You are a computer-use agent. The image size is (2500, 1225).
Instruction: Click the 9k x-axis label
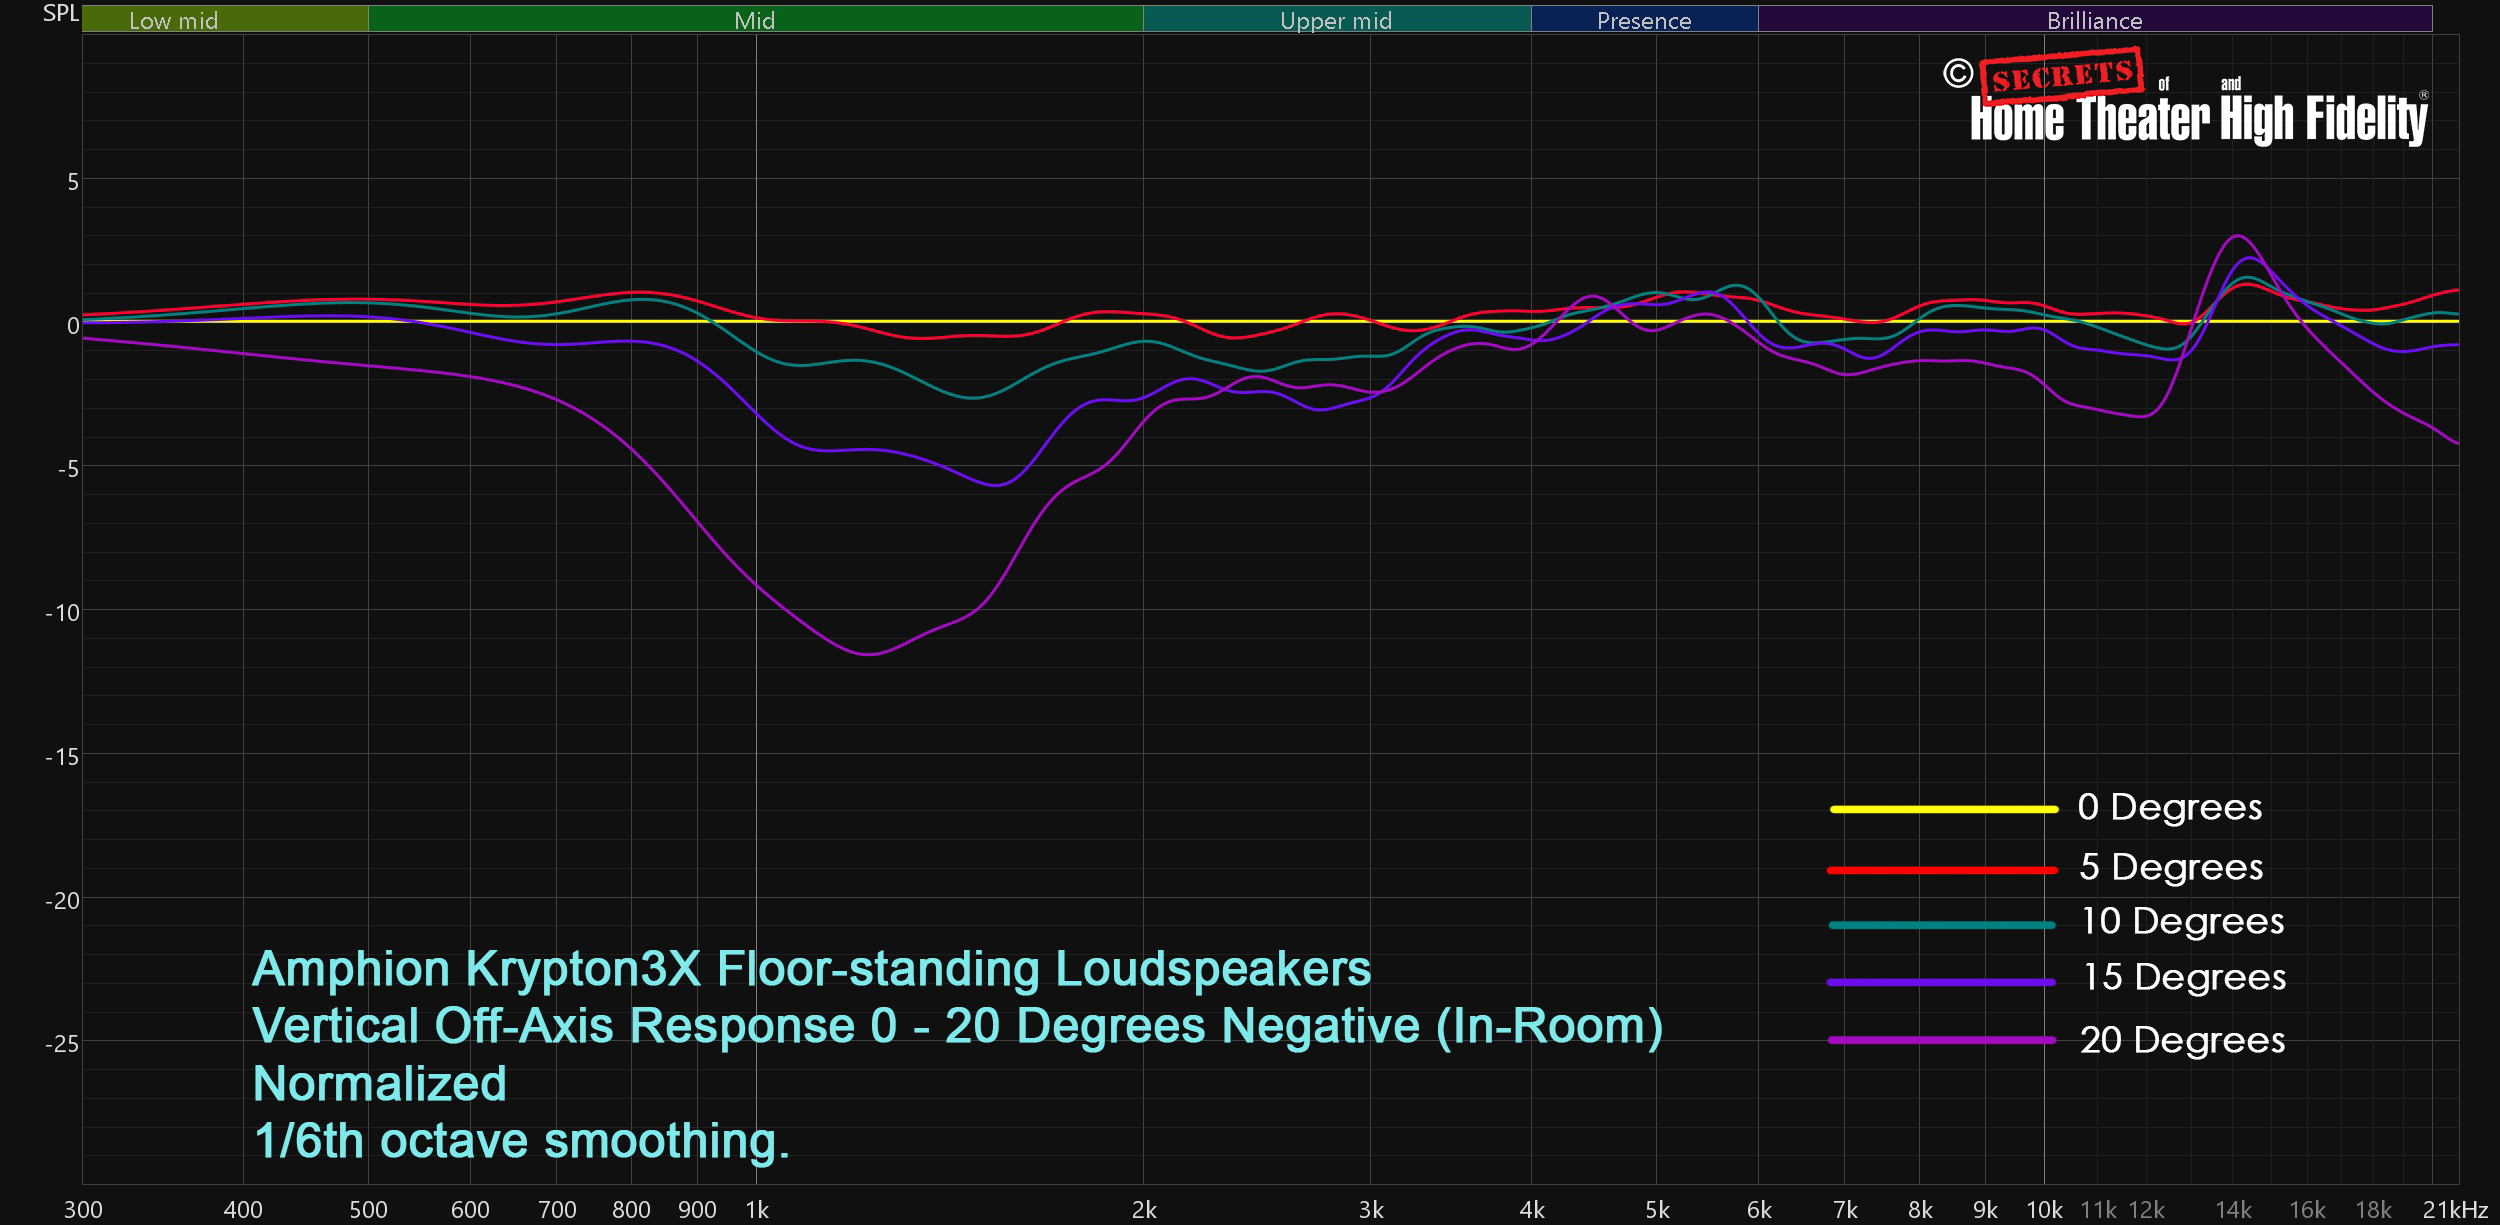(x=1985, y=1210)
